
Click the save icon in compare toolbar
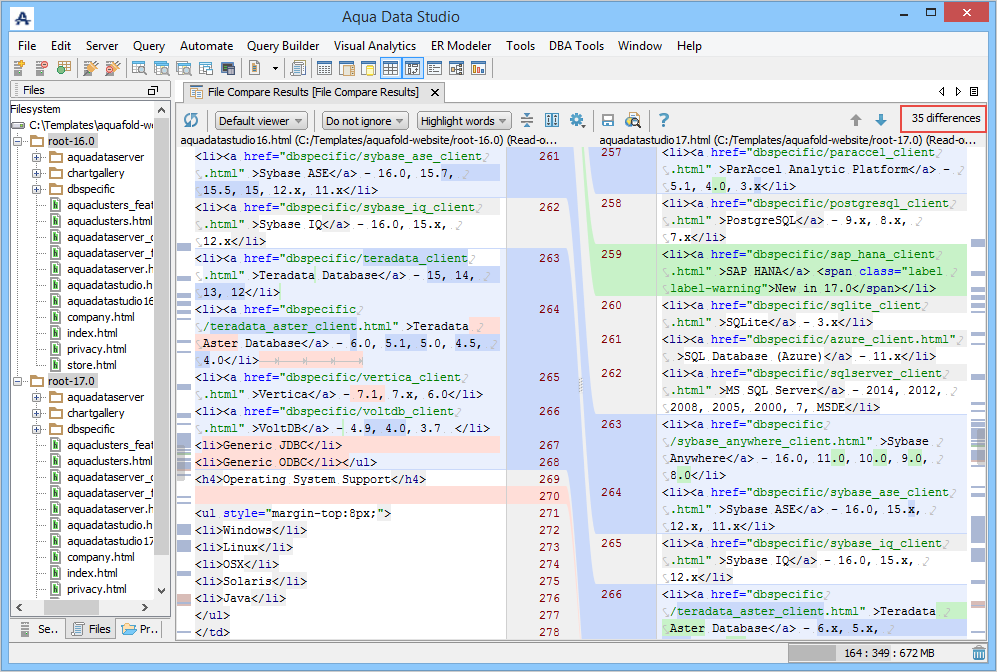608,121
